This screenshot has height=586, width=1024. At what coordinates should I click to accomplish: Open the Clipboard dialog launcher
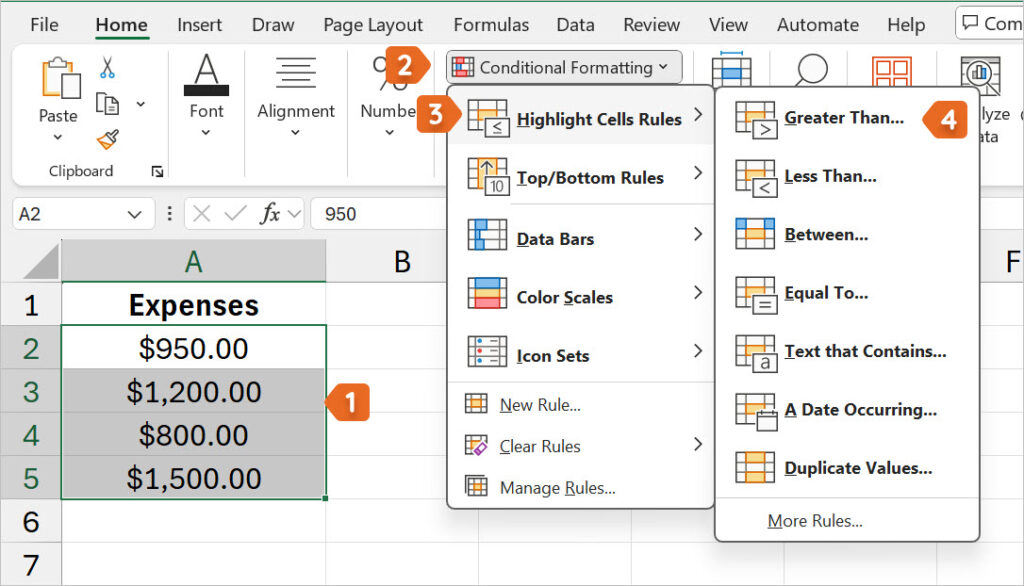click(157, 171)
